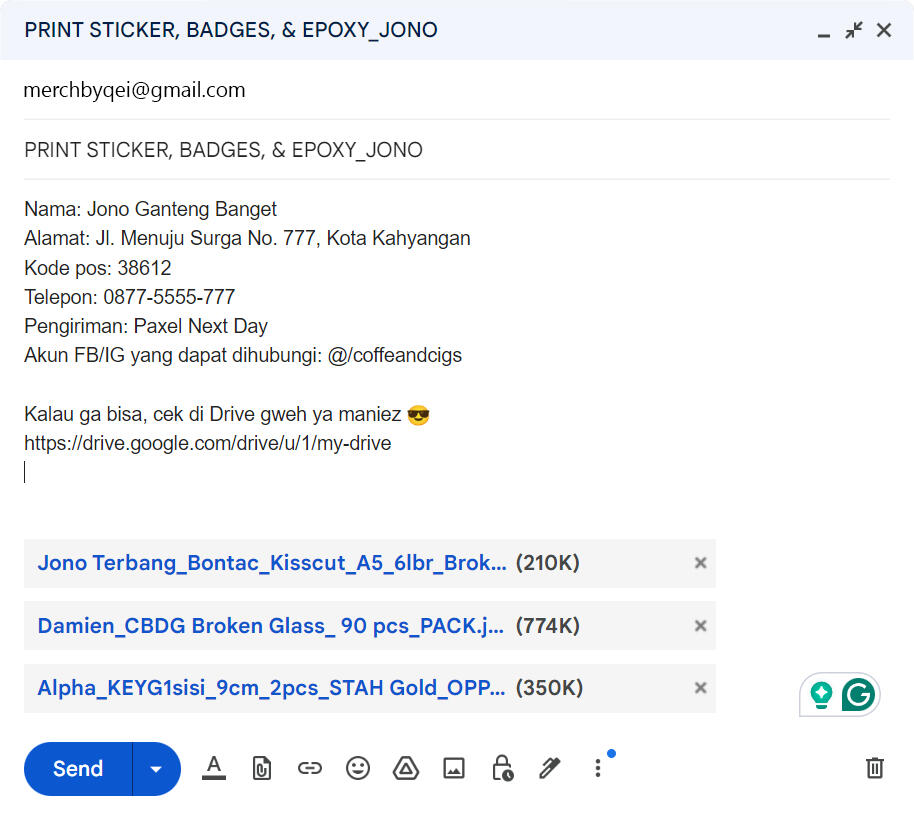Open the Google Drive link in the email body

point(207,443)
